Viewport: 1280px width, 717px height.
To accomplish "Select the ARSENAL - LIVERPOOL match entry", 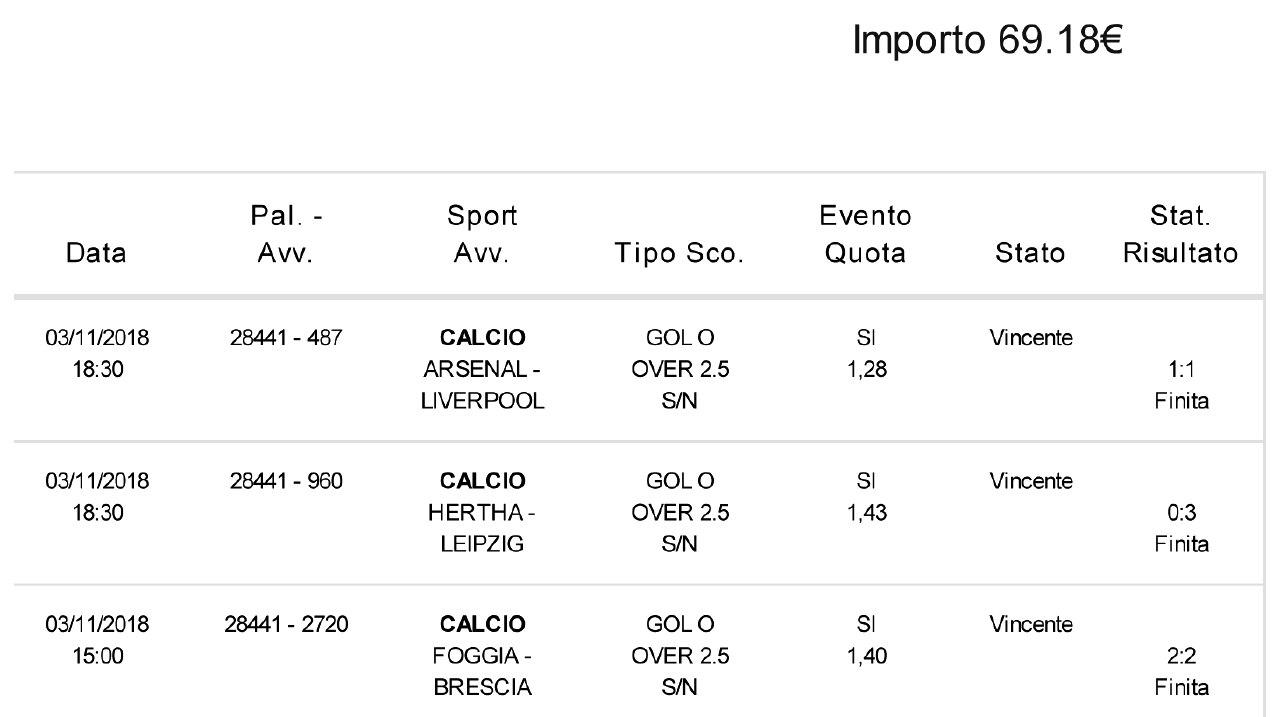I will click(483, 385).
